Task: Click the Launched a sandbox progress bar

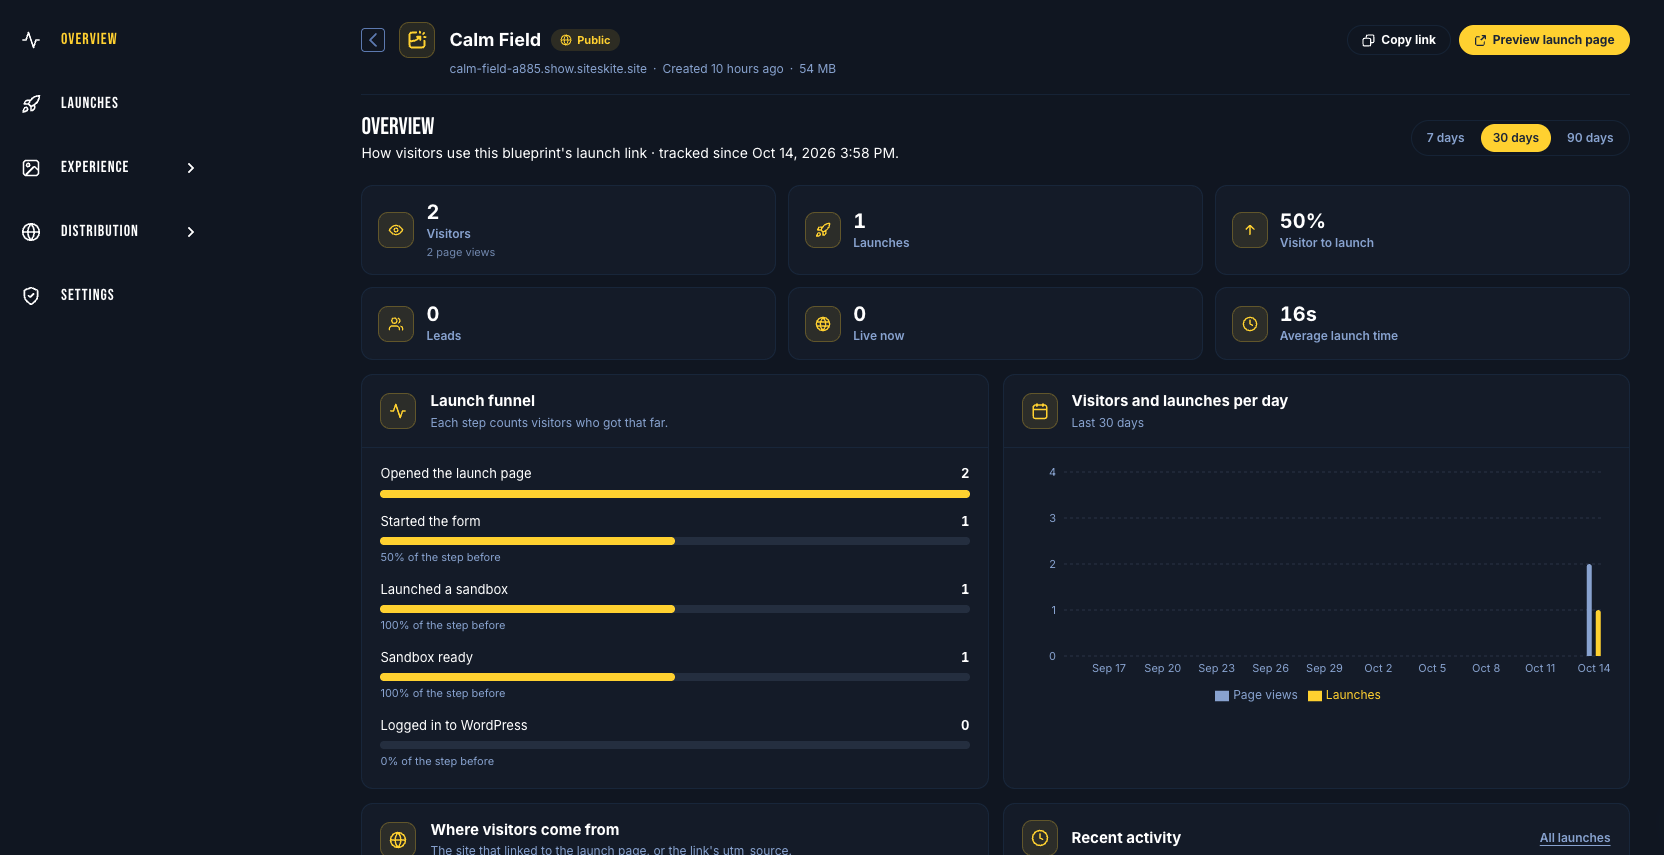Action: pos(675,609)
